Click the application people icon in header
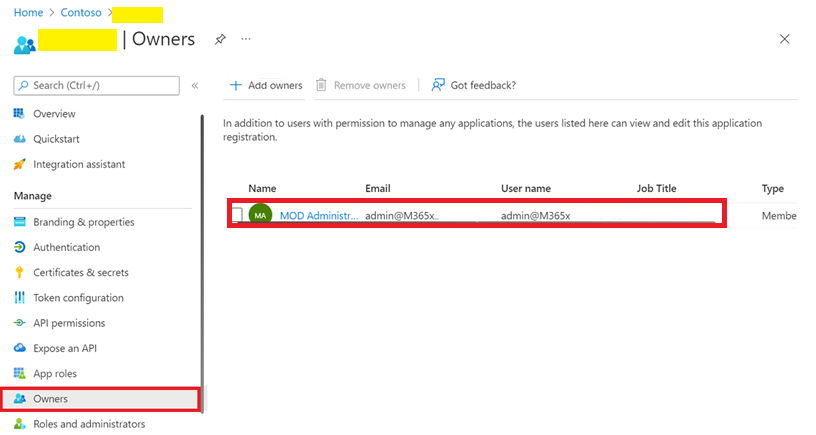This screenshot has width=816, height=435. [24, 44]
